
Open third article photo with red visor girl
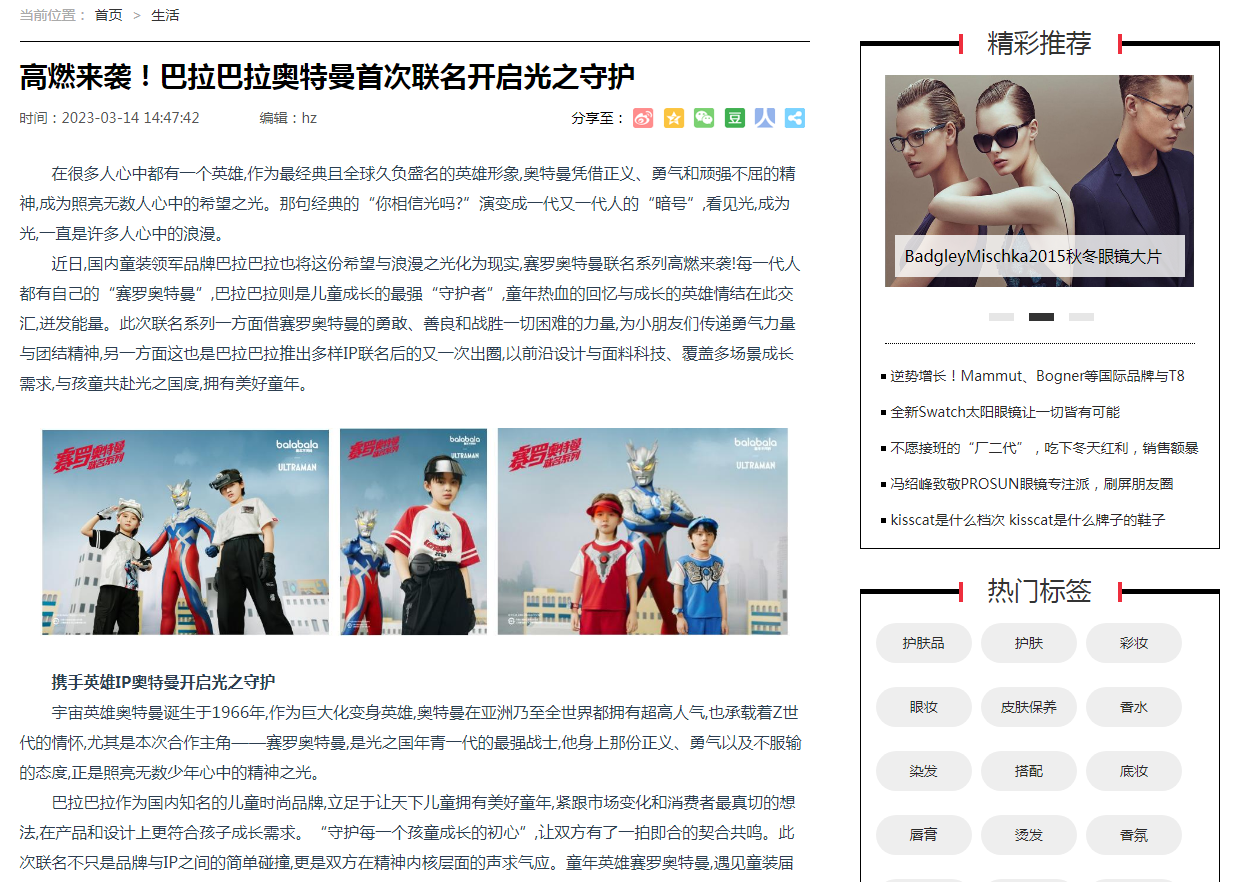pos(643,532)
